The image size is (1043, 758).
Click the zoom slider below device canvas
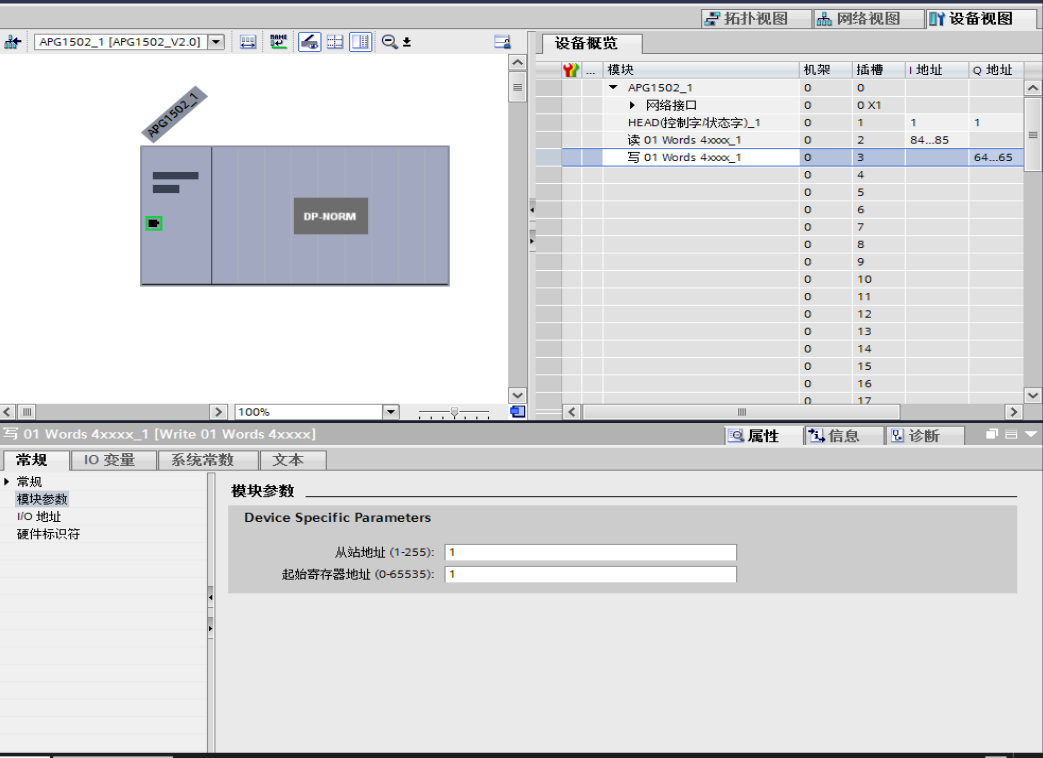tap(455, 412)
